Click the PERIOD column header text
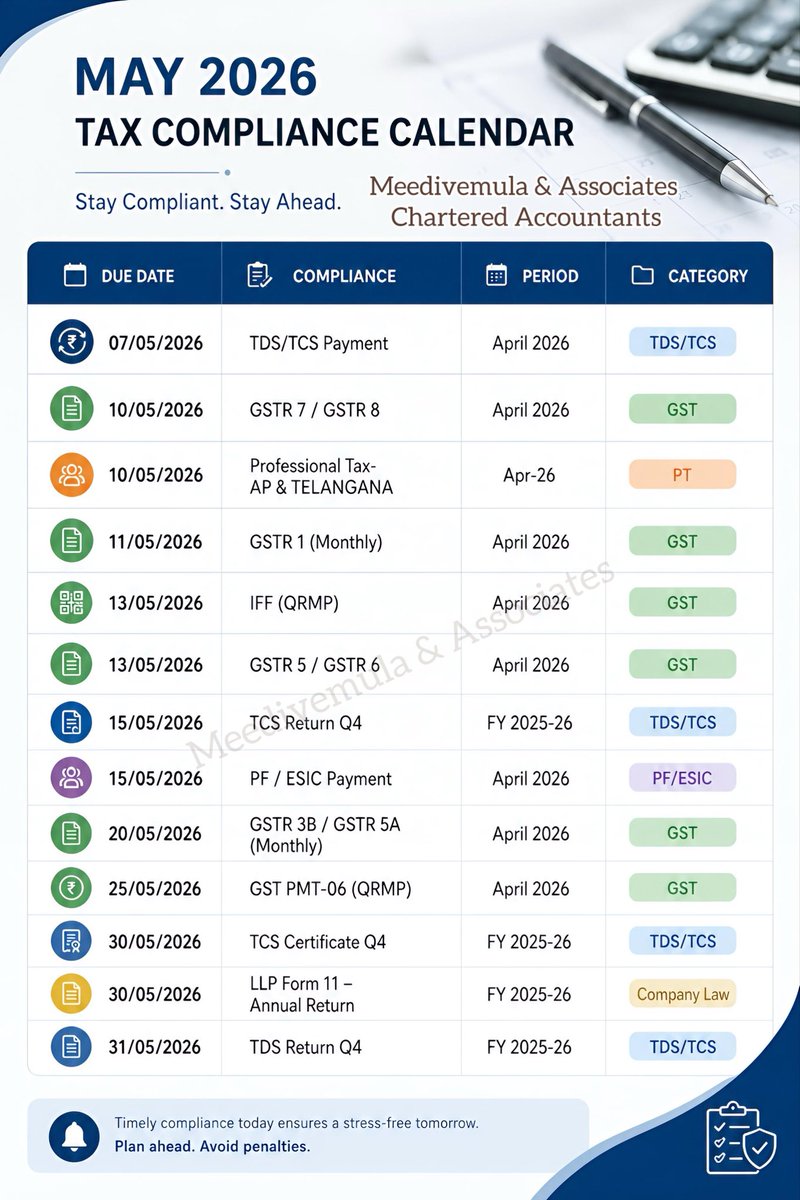 click(x=550, y=276)
